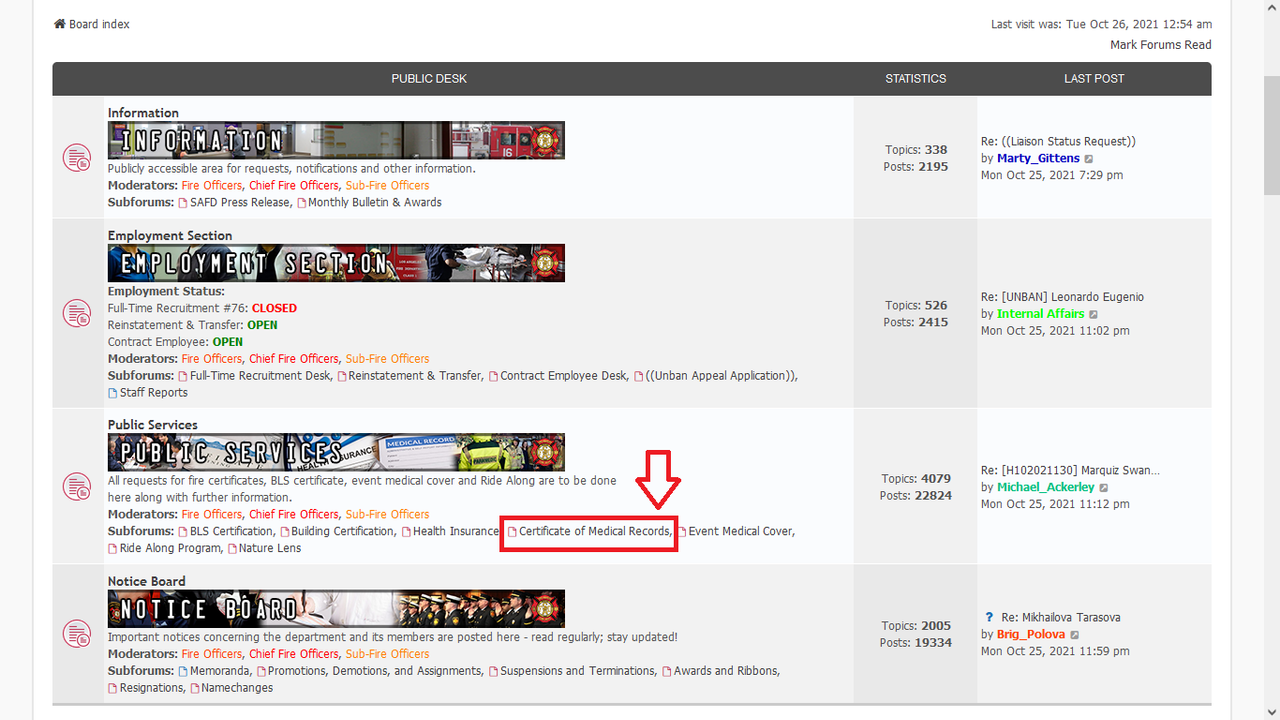Image resolution: width=1280 pixels, height=720 pixels.
Task: Open BLS Certification subforum
Action: pos(231,531)
